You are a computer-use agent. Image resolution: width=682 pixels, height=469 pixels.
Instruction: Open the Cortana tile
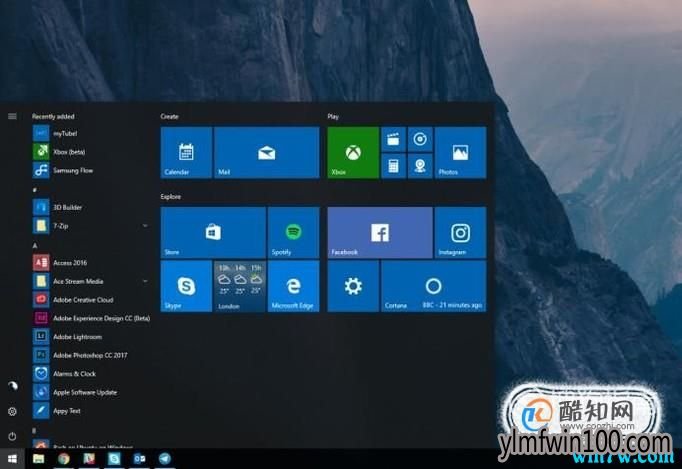pyautogui.click(x=434, y=286)
